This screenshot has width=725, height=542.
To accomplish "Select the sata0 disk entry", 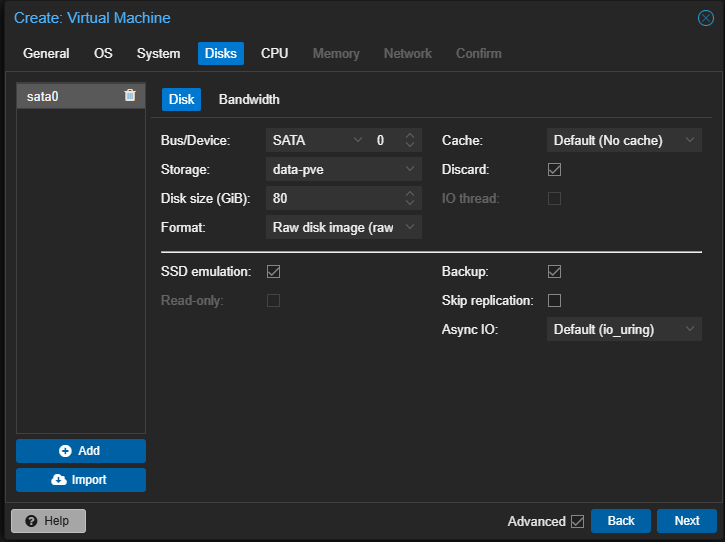I will point(81,96).
